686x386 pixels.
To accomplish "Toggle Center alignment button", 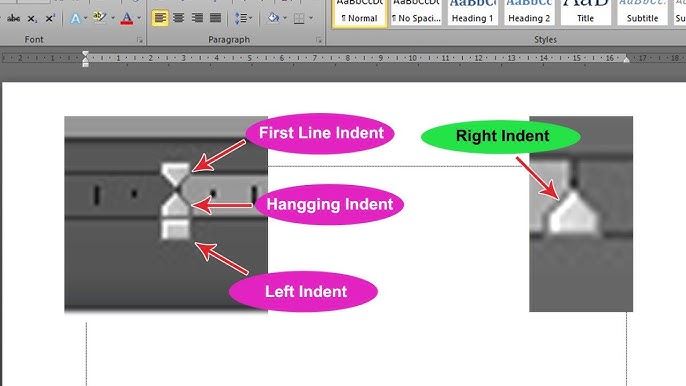I will [x=178, y=18].
